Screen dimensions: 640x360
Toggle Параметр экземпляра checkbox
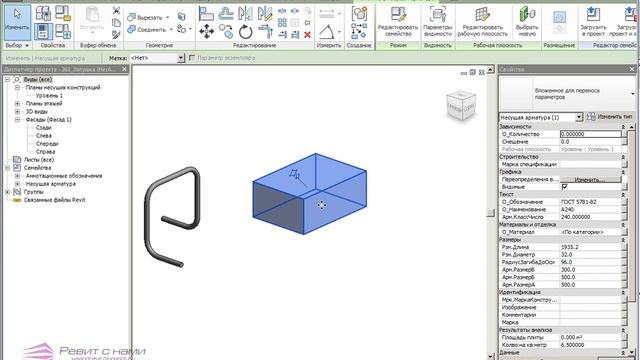(x=192, y=58)
